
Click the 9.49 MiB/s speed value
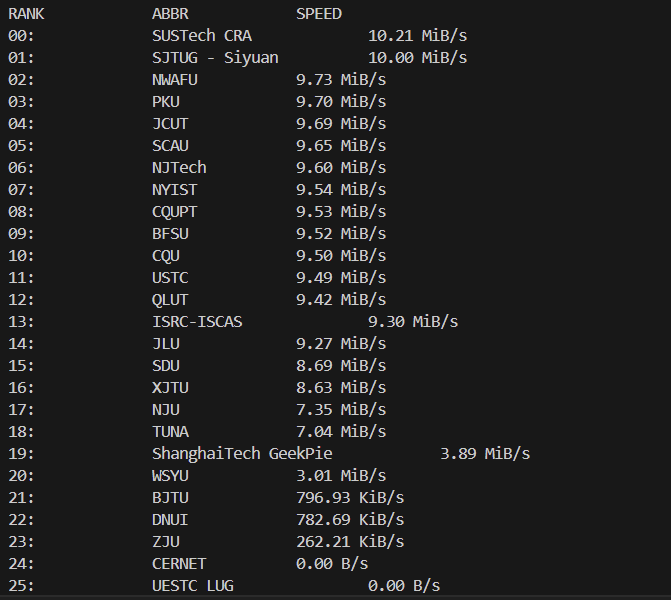341,278
